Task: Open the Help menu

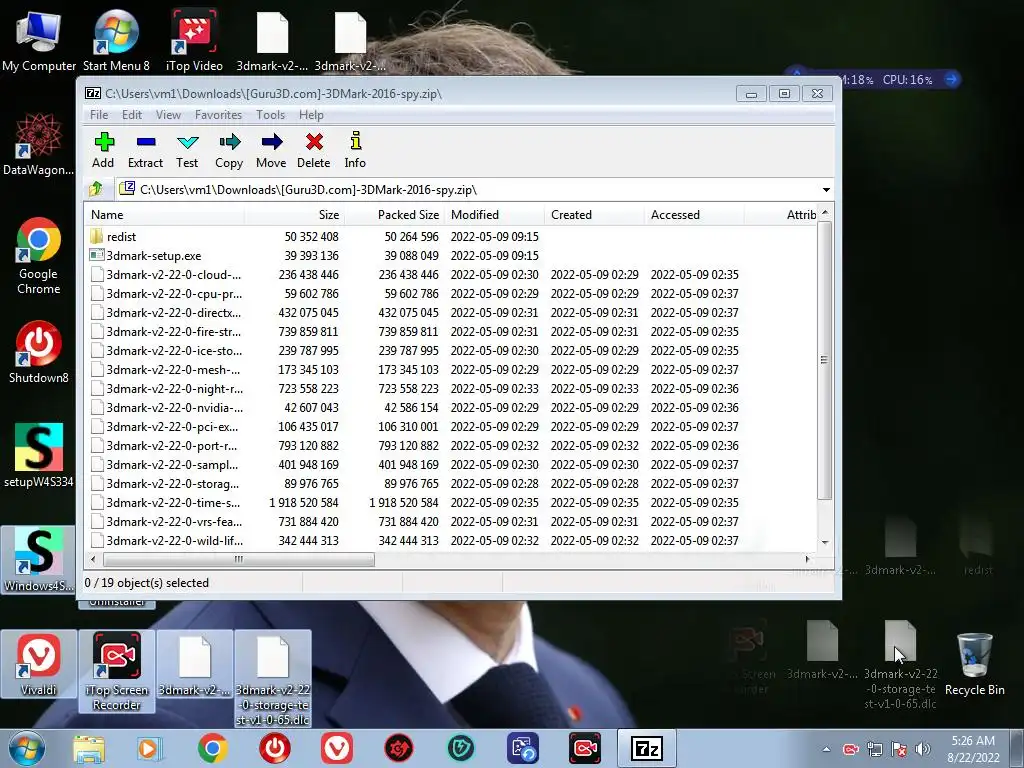Action: click(x=311, y=115)
